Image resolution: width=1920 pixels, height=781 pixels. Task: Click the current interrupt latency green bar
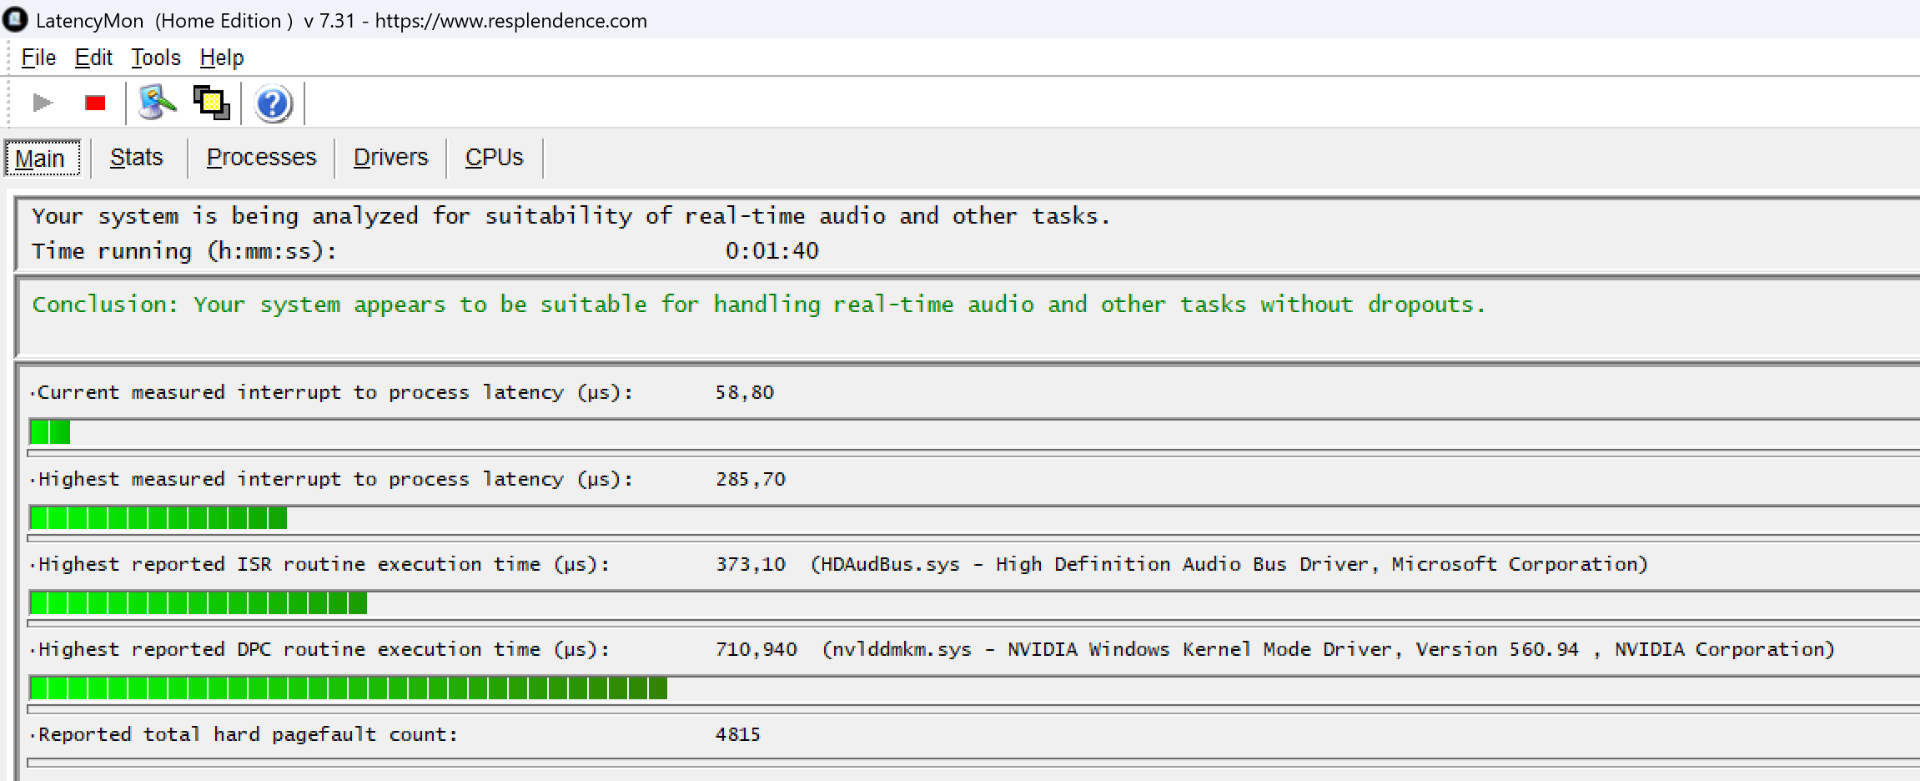50,432
